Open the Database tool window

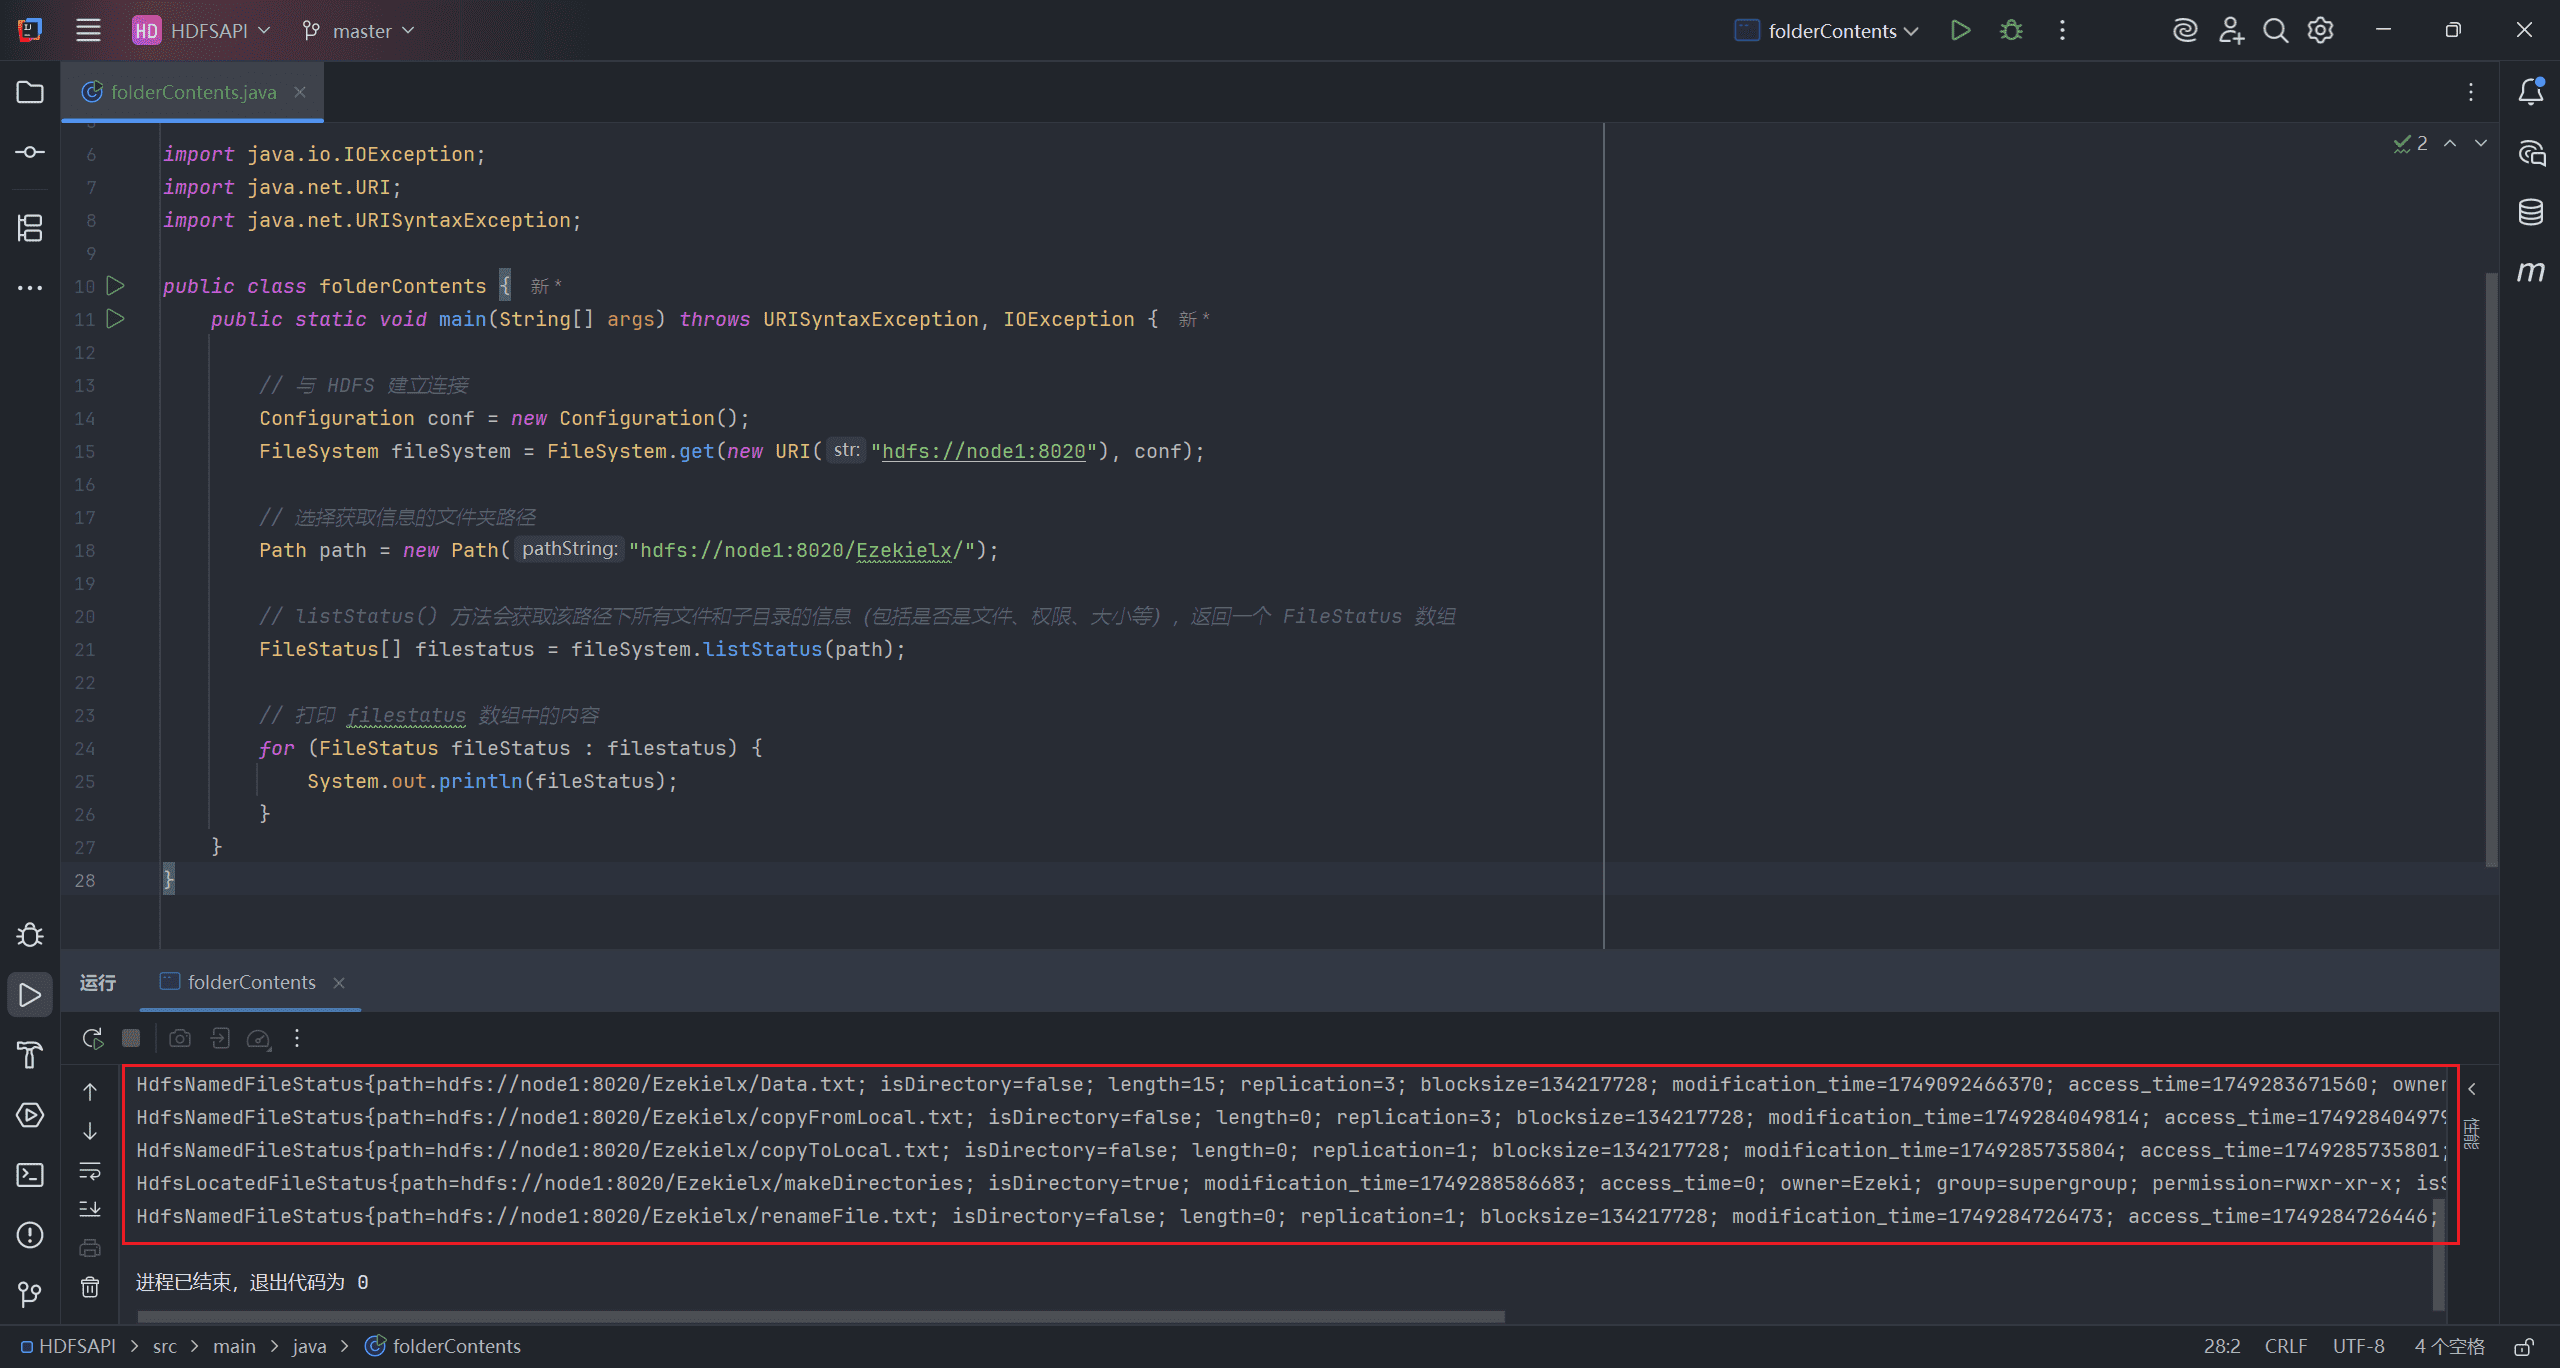click(x=2530, y=212)
